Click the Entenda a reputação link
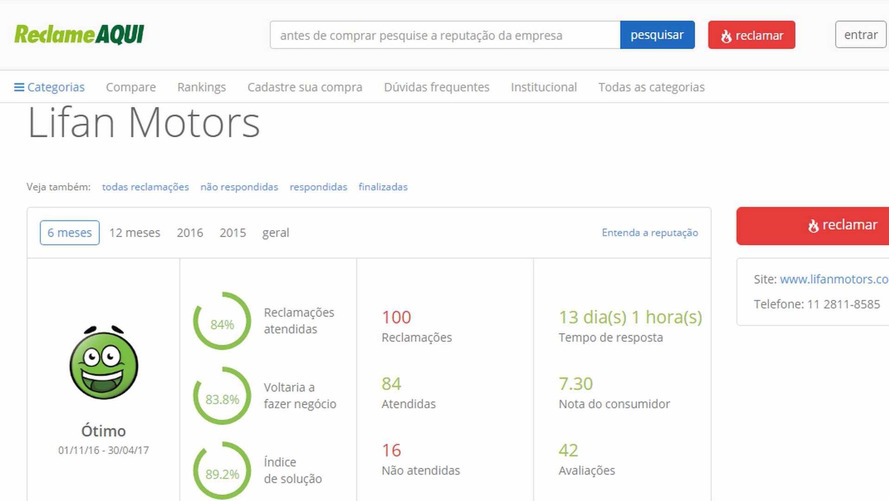889x501 pixels. 650,233
